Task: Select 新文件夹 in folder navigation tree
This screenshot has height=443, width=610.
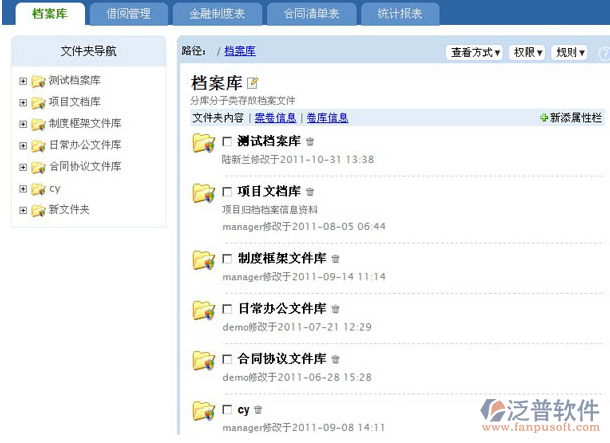Action: (x=69, y=210)
